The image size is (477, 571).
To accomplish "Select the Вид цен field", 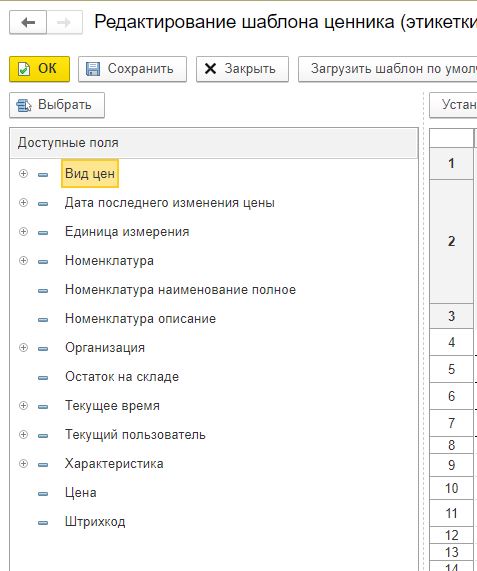I will tap(90, 173).
